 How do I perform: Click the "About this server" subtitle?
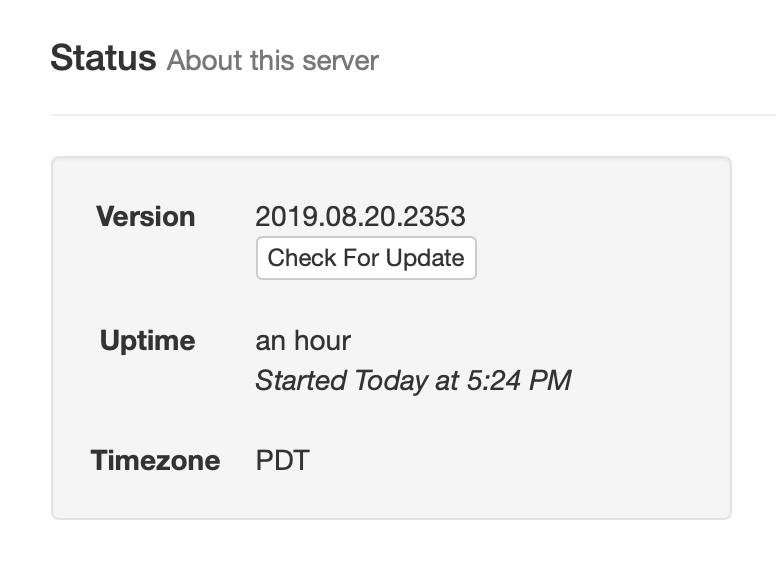click(272, 61)
